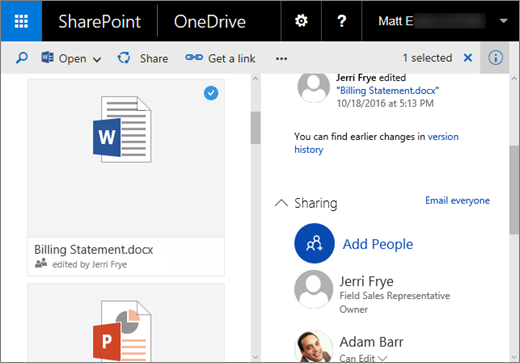This screenshot has width=520, height=363.
Task: Click the 10/18/2016 at 5:13 PM timestamp
Action: click(x=385, y=103)
